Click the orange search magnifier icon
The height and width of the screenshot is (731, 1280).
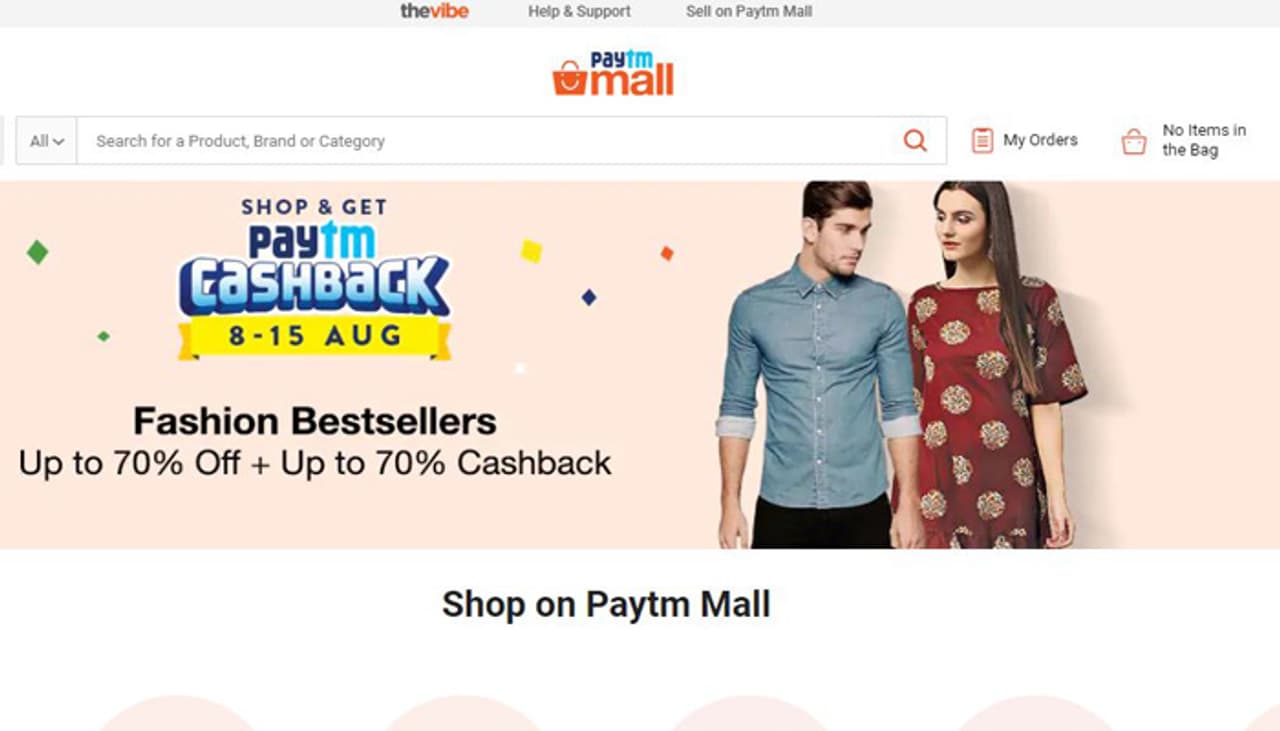915,141
